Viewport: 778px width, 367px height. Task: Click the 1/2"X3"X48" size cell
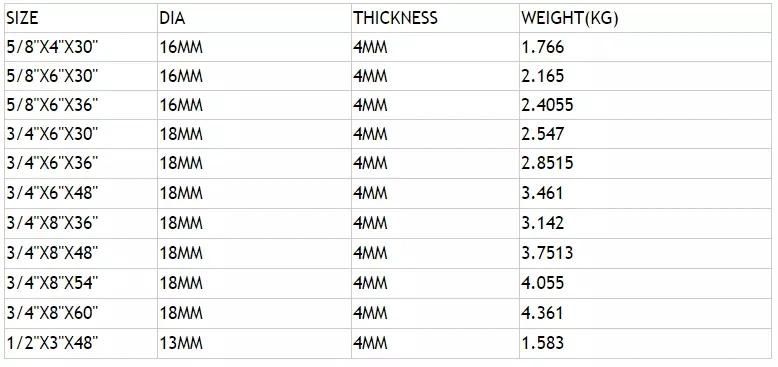click(81, 343)
